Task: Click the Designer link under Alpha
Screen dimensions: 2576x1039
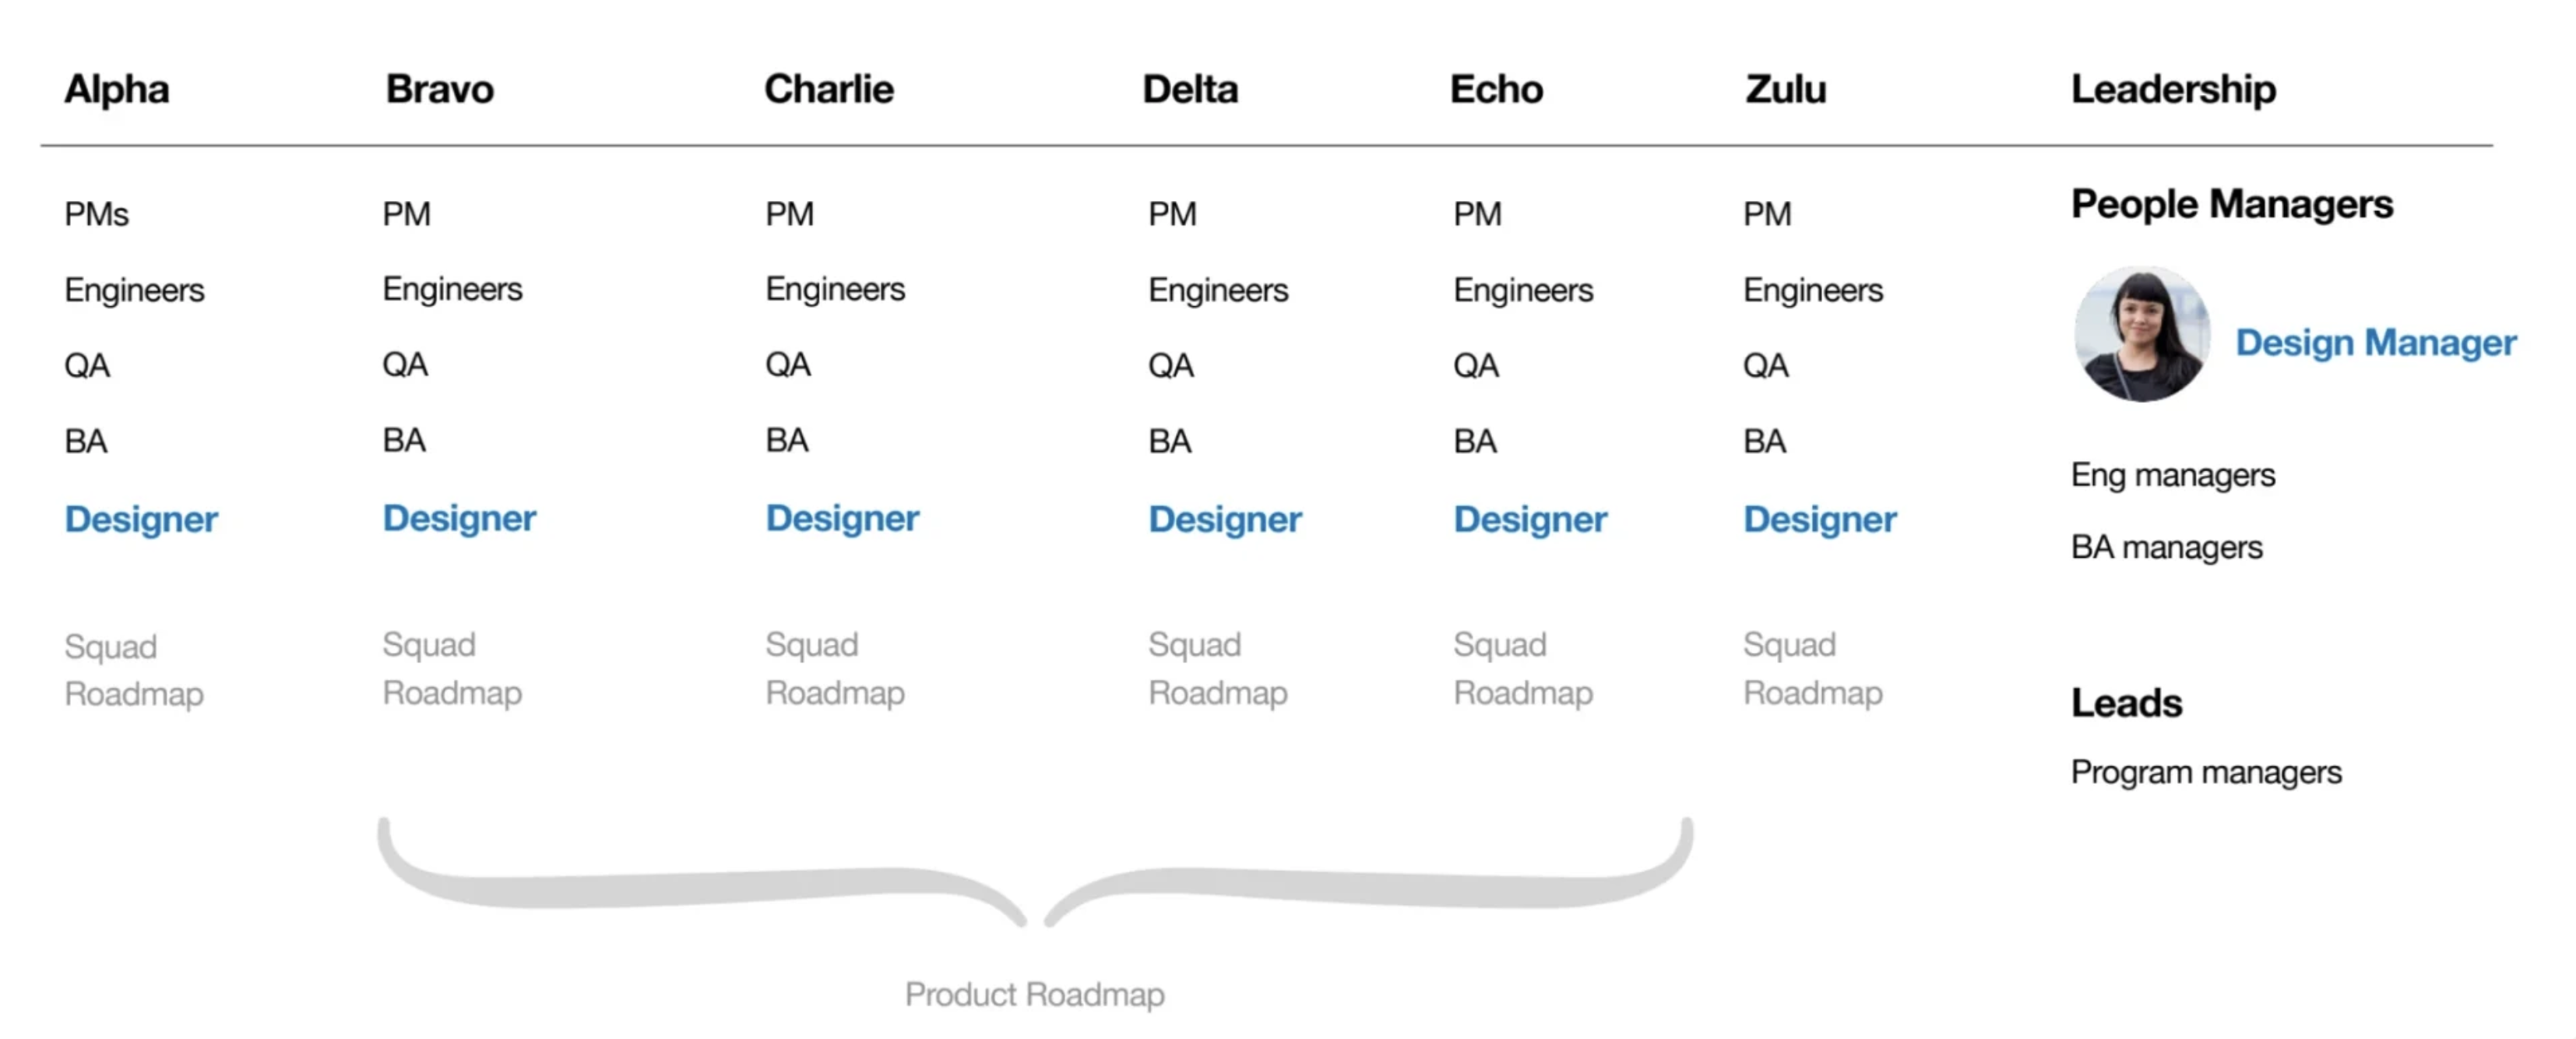Action: (141, 519)
